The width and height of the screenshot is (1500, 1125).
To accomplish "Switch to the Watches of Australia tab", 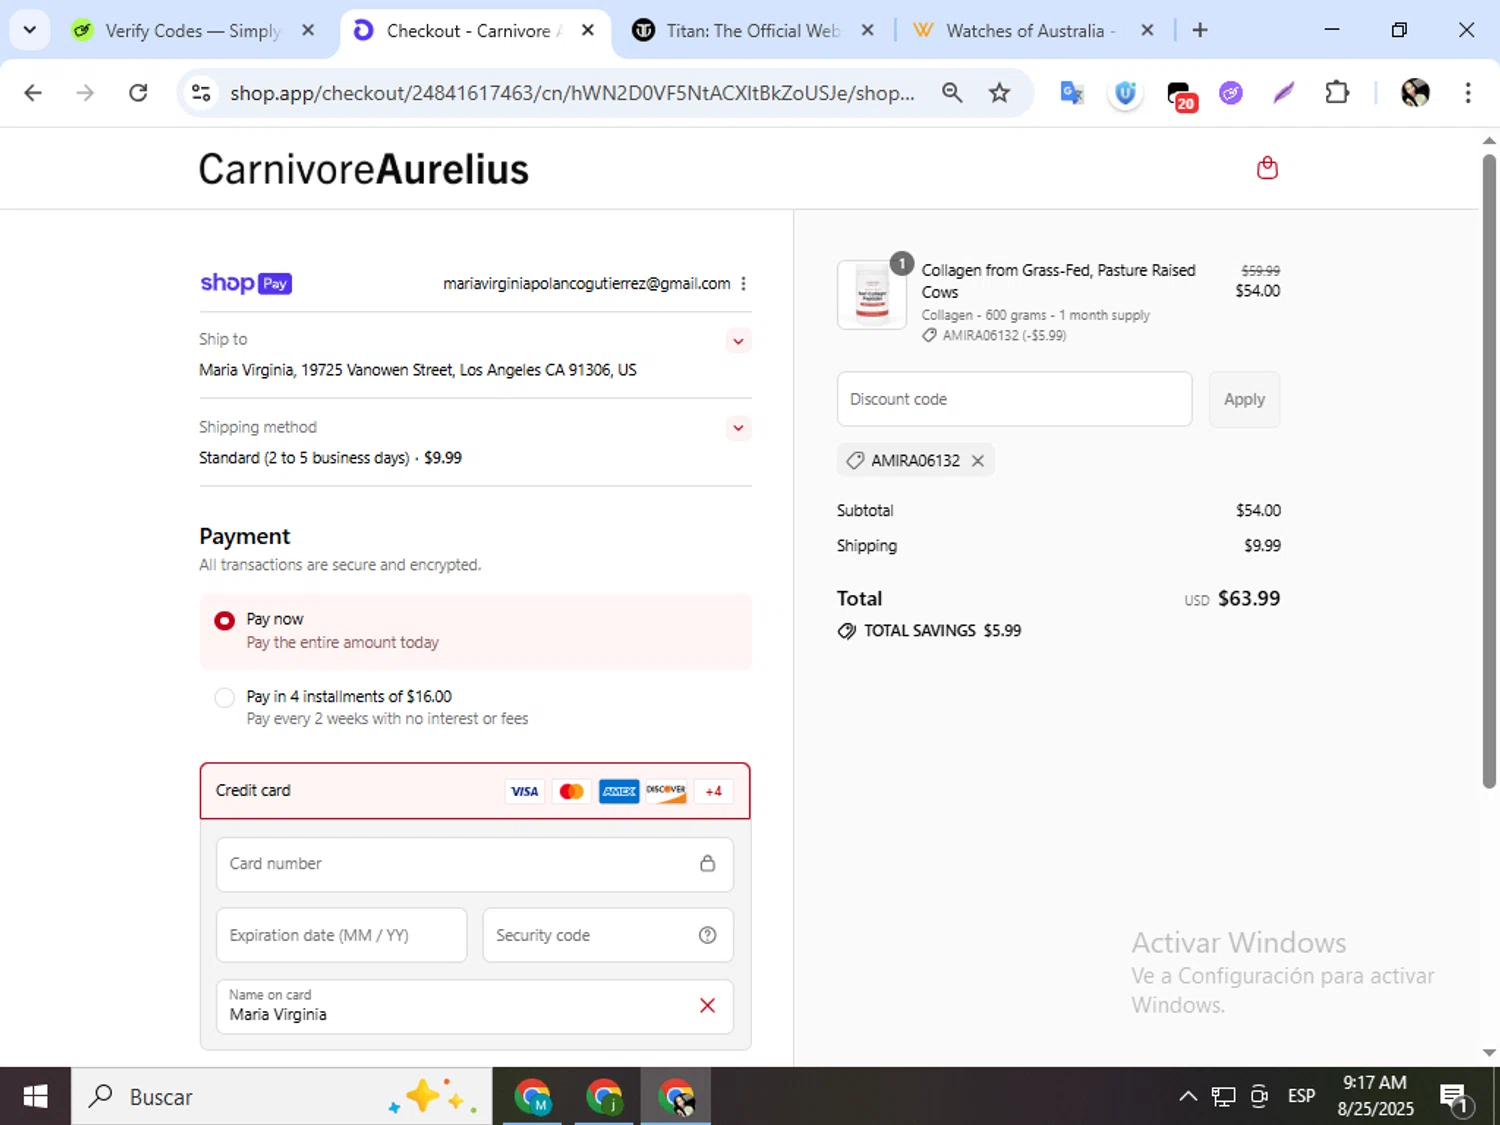I will pos(1032,31).
